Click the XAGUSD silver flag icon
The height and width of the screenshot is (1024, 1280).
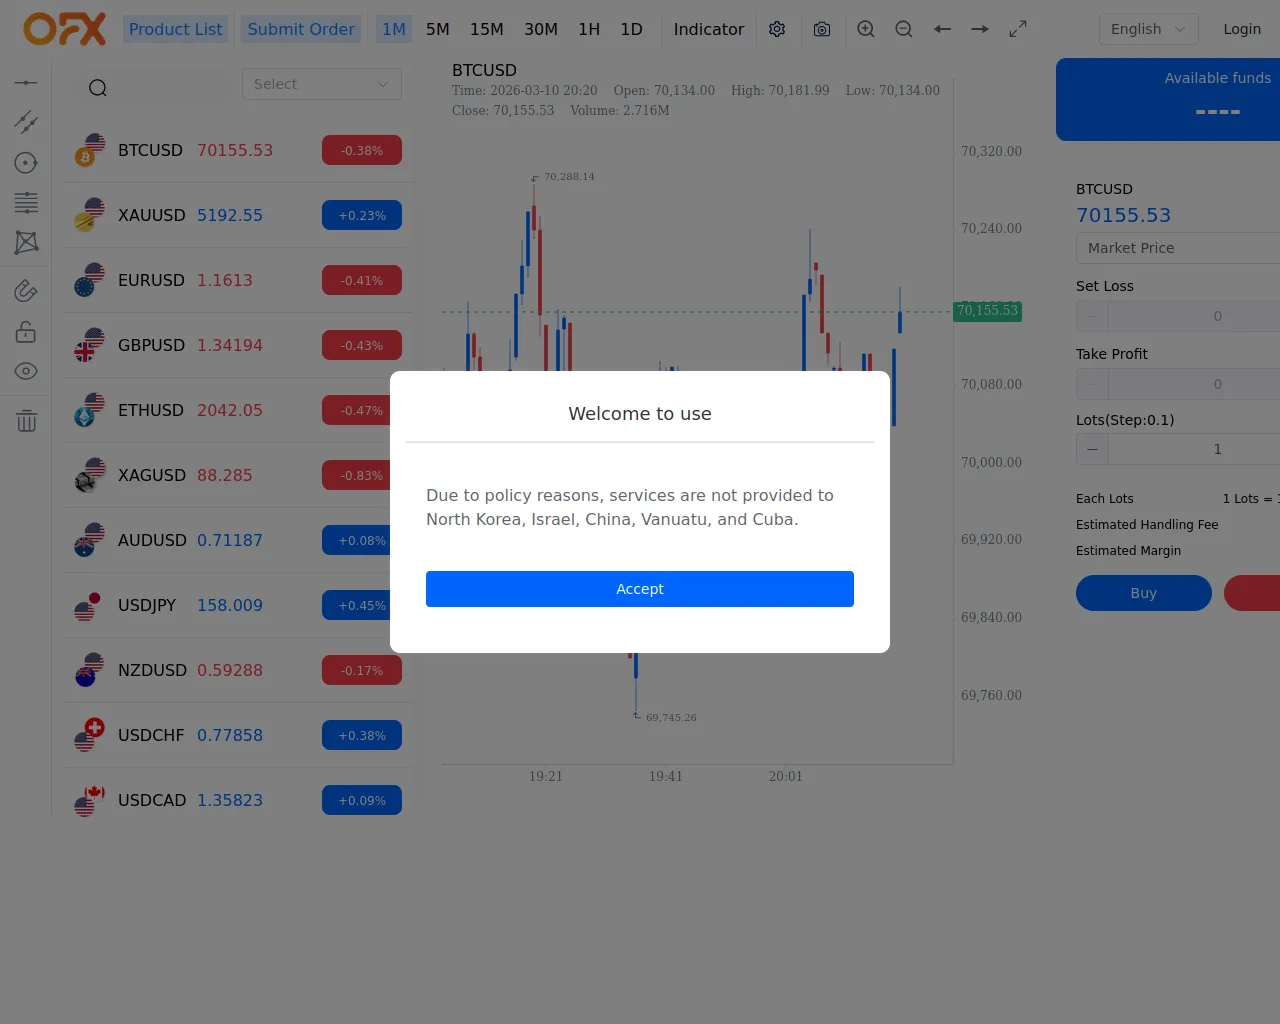click(90, 475)
